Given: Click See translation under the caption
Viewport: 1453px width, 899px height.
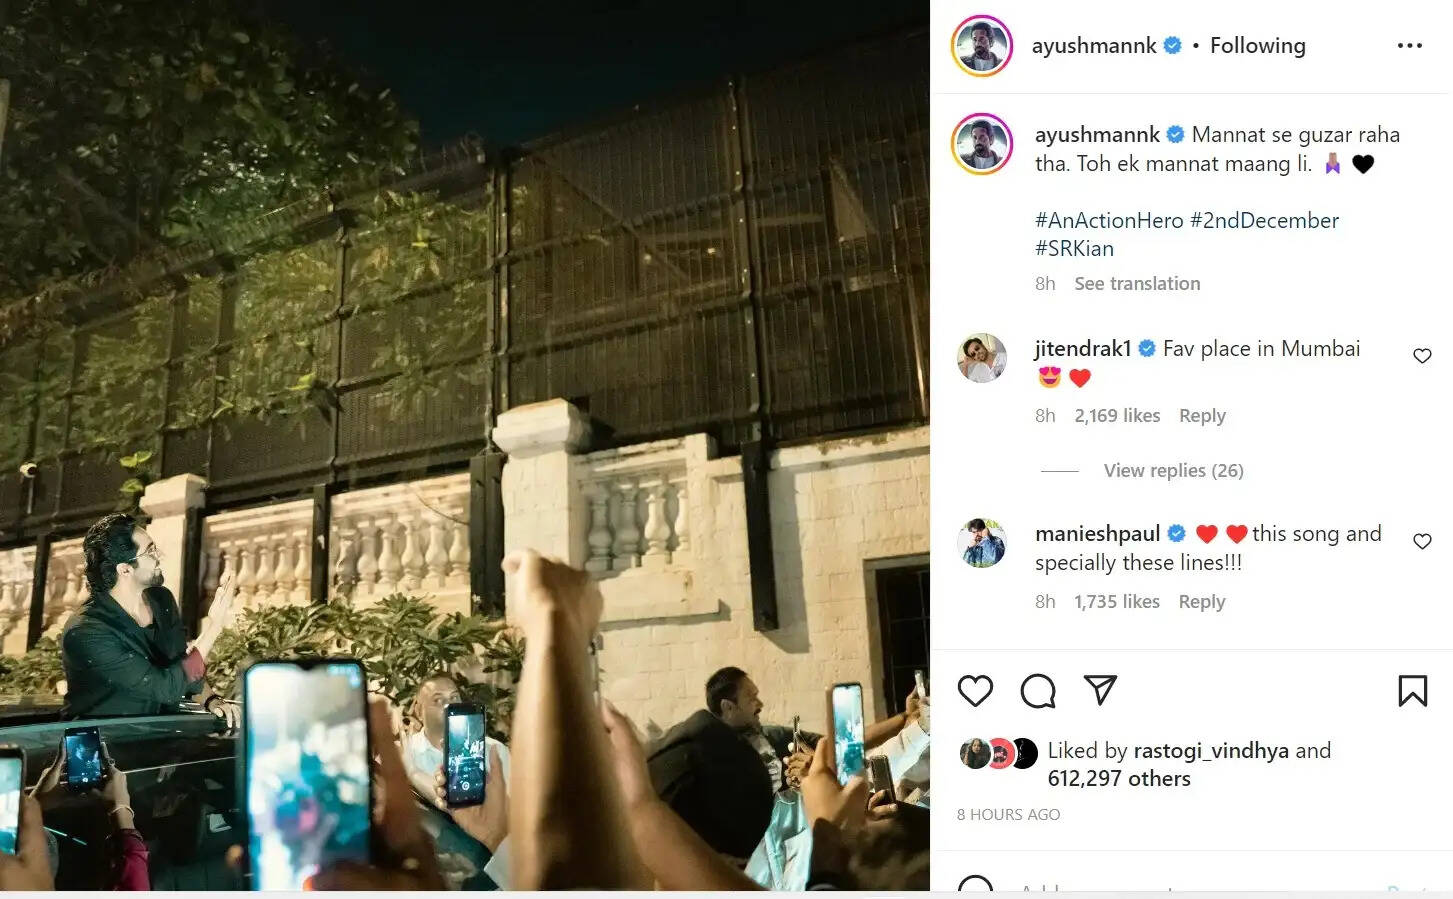Looking at the screenshot, I should click(x=1137, y=284).
